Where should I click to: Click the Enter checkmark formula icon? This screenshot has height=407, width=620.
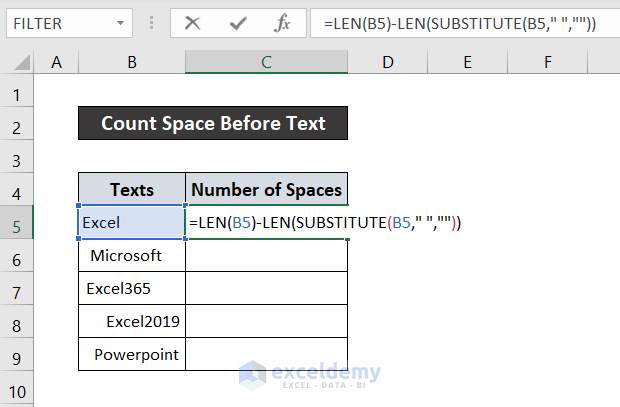pos(238,22)
